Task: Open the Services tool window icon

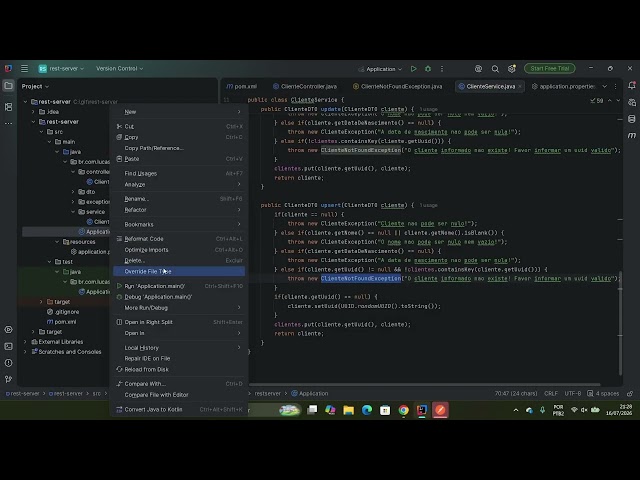Action: pos(8,329)
